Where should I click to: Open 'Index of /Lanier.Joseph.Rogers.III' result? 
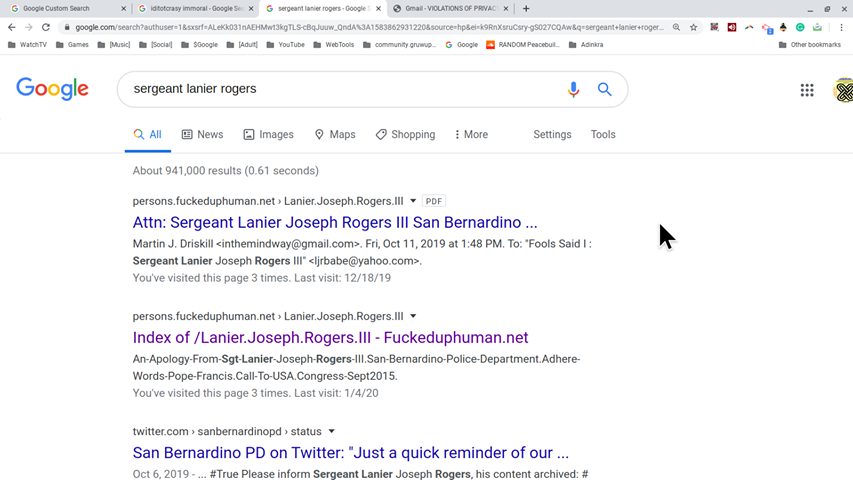[330, 337]
